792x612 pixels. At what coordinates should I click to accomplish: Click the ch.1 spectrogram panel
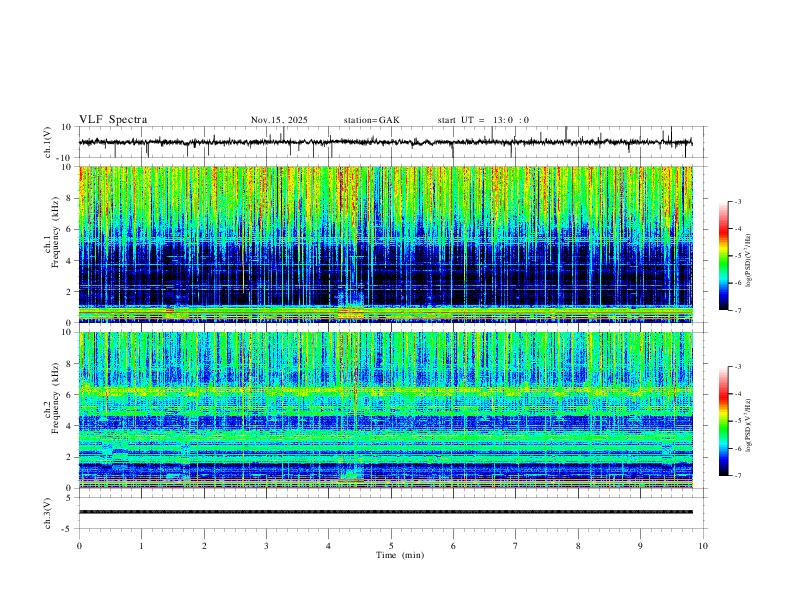pos(386,244)
